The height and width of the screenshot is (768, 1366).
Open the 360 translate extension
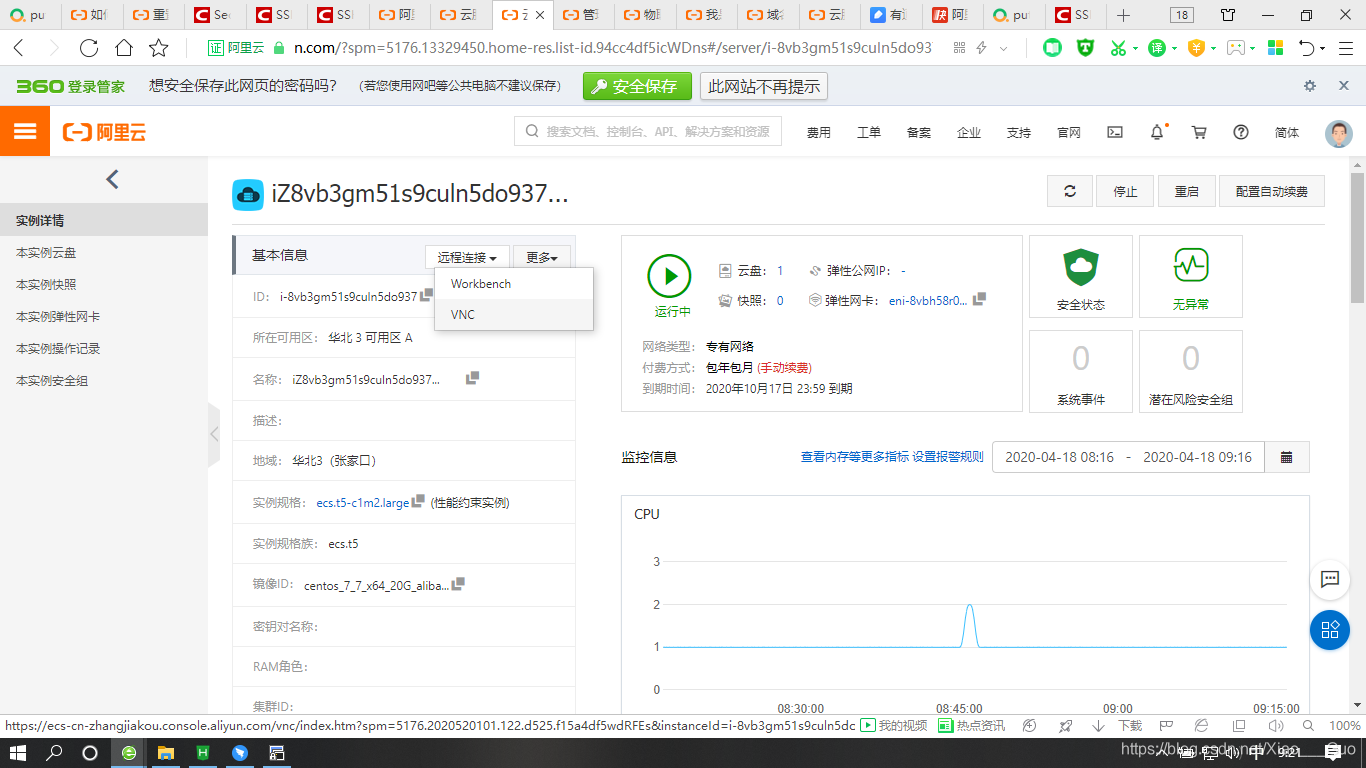[x=1156, y=48]
